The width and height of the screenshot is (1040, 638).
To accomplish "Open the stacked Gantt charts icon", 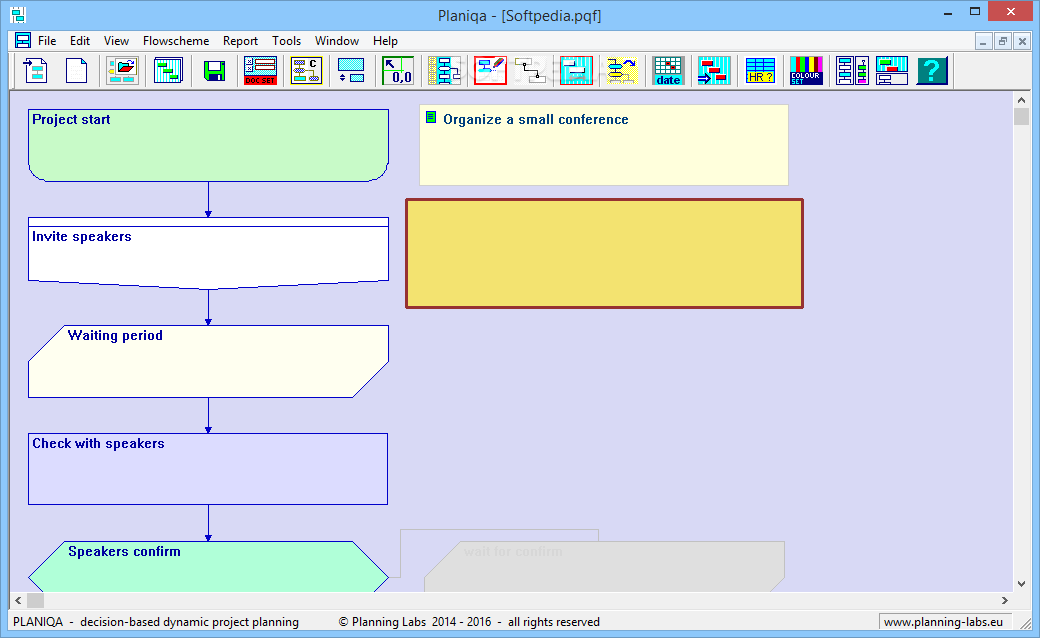I will 168,70.
